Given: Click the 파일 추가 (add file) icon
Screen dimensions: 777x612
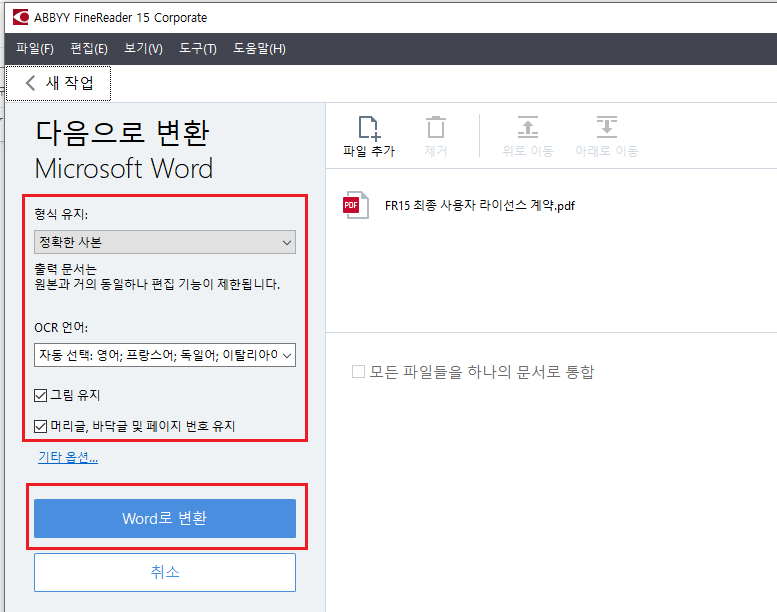Looking at the screenshot, I should pos(369,128).
